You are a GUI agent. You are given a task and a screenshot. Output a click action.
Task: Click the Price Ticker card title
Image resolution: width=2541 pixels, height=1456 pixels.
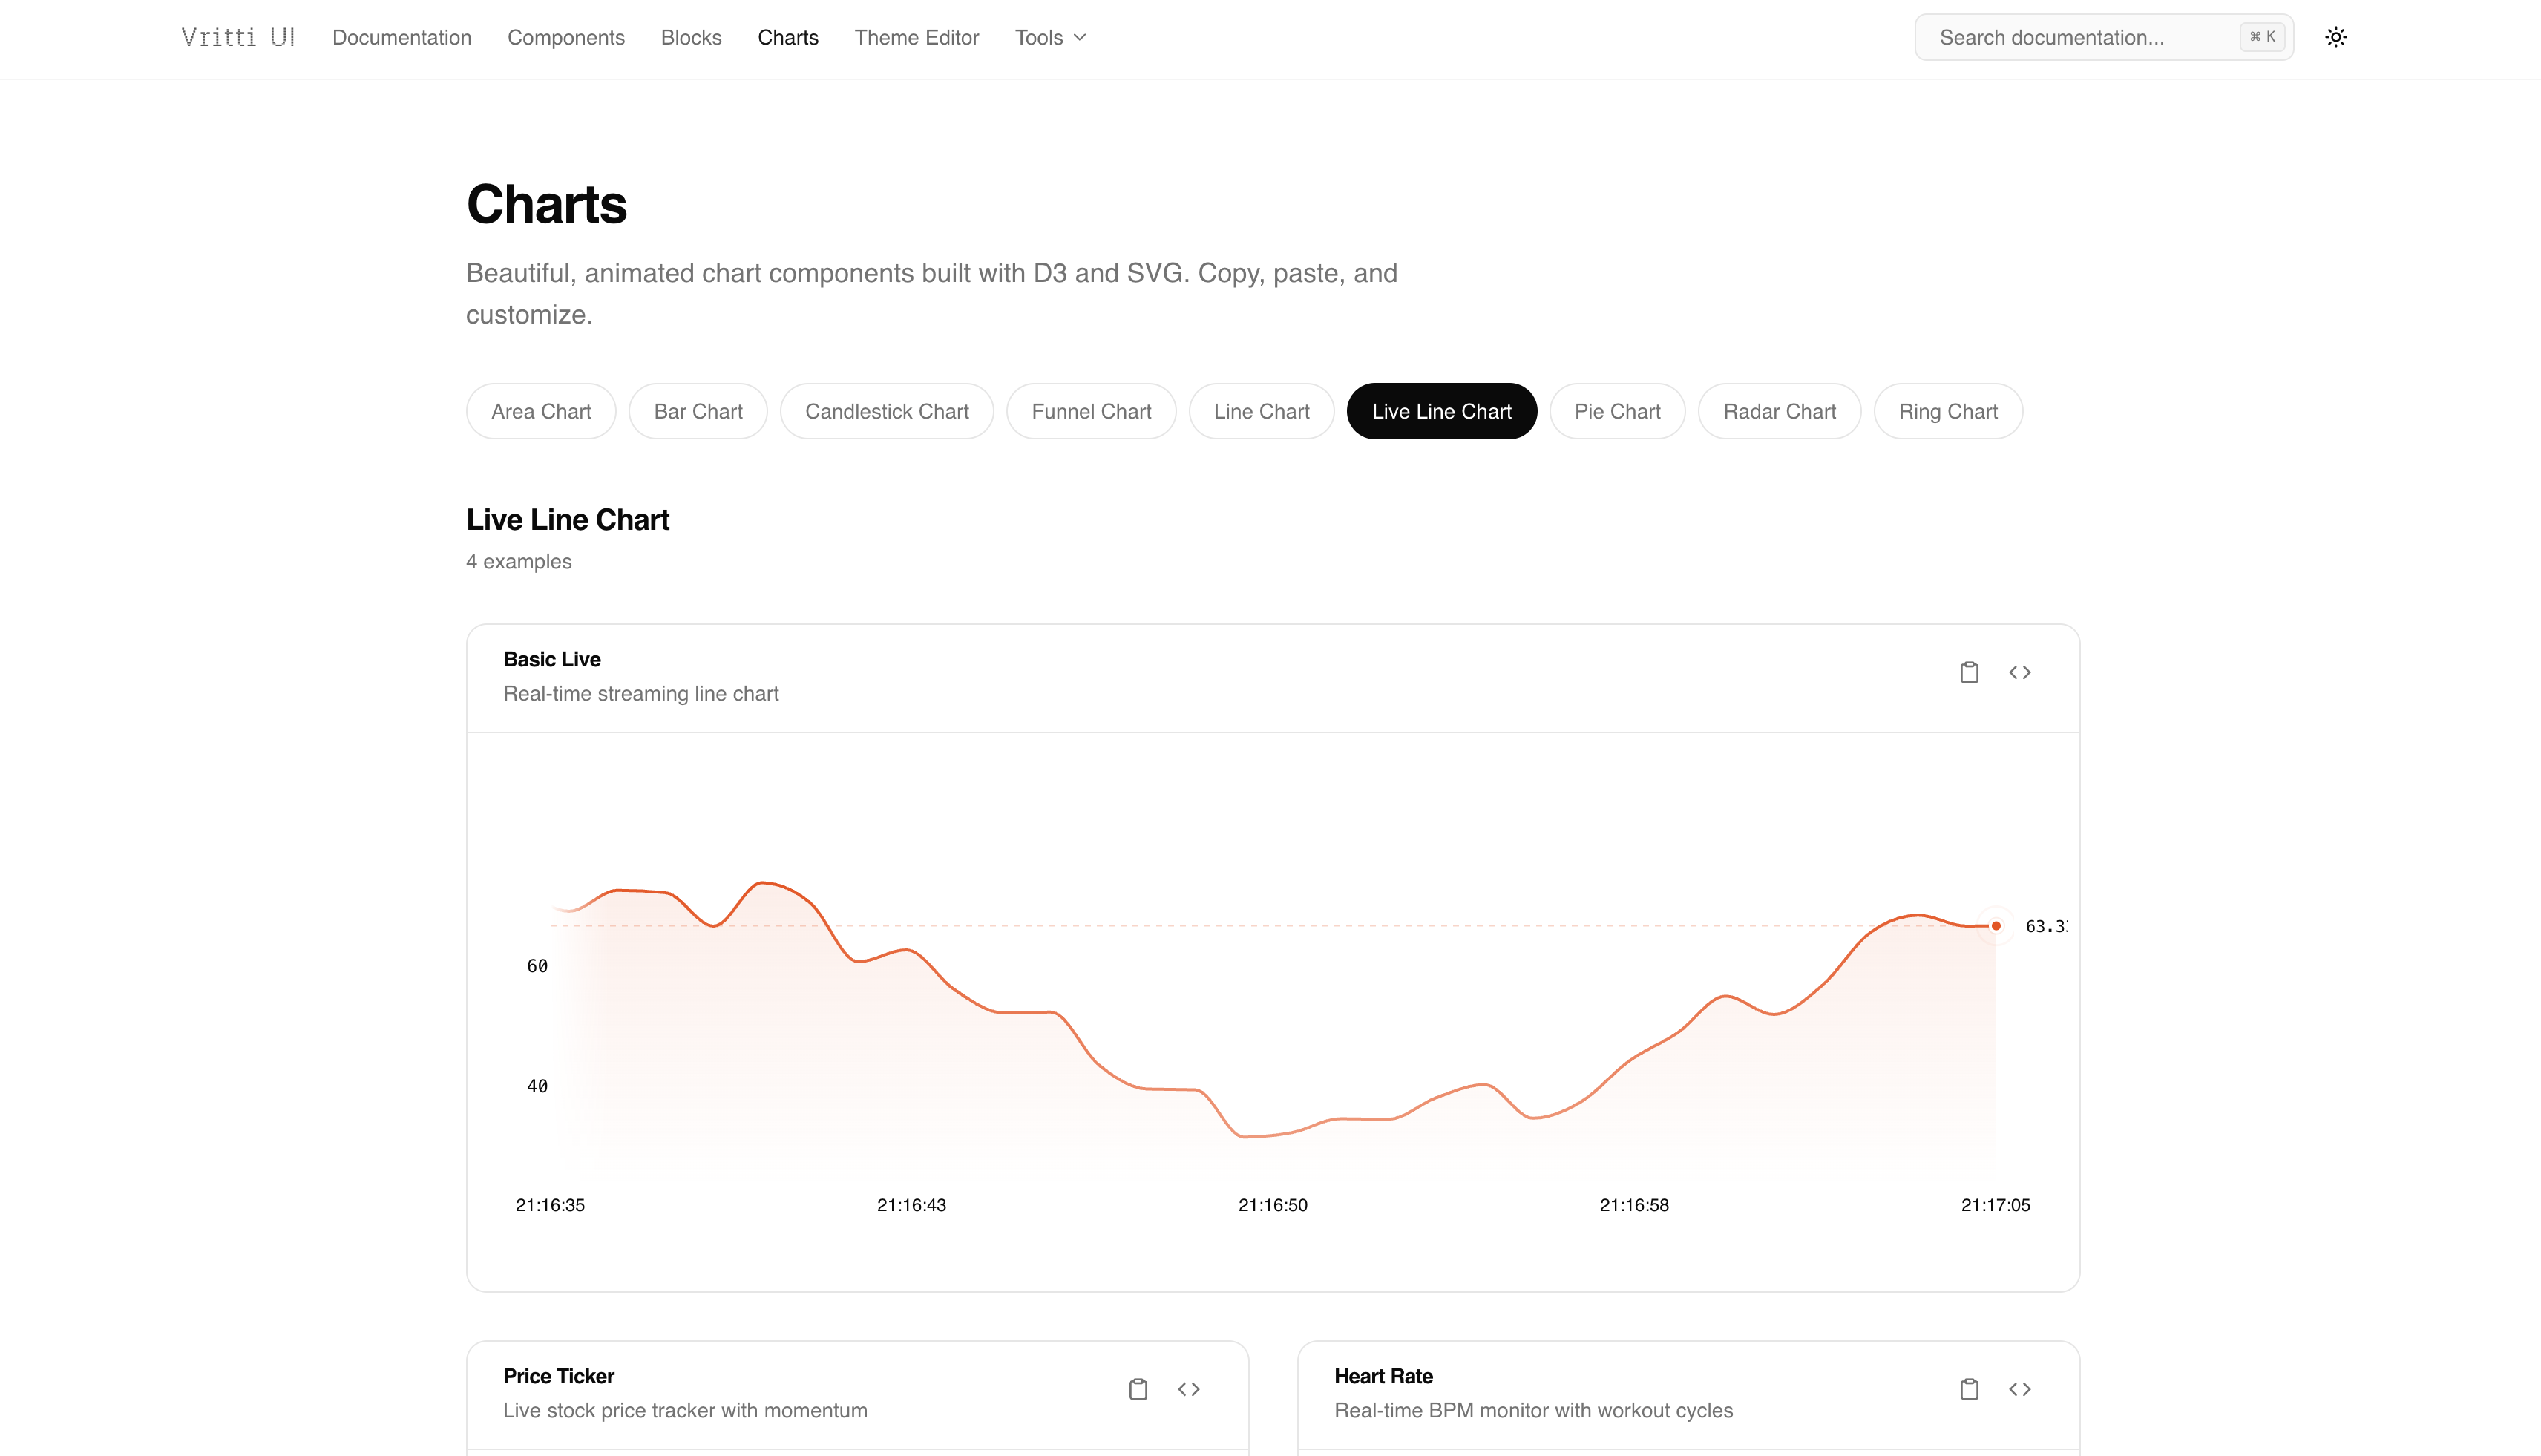[x=559, y=1376]
